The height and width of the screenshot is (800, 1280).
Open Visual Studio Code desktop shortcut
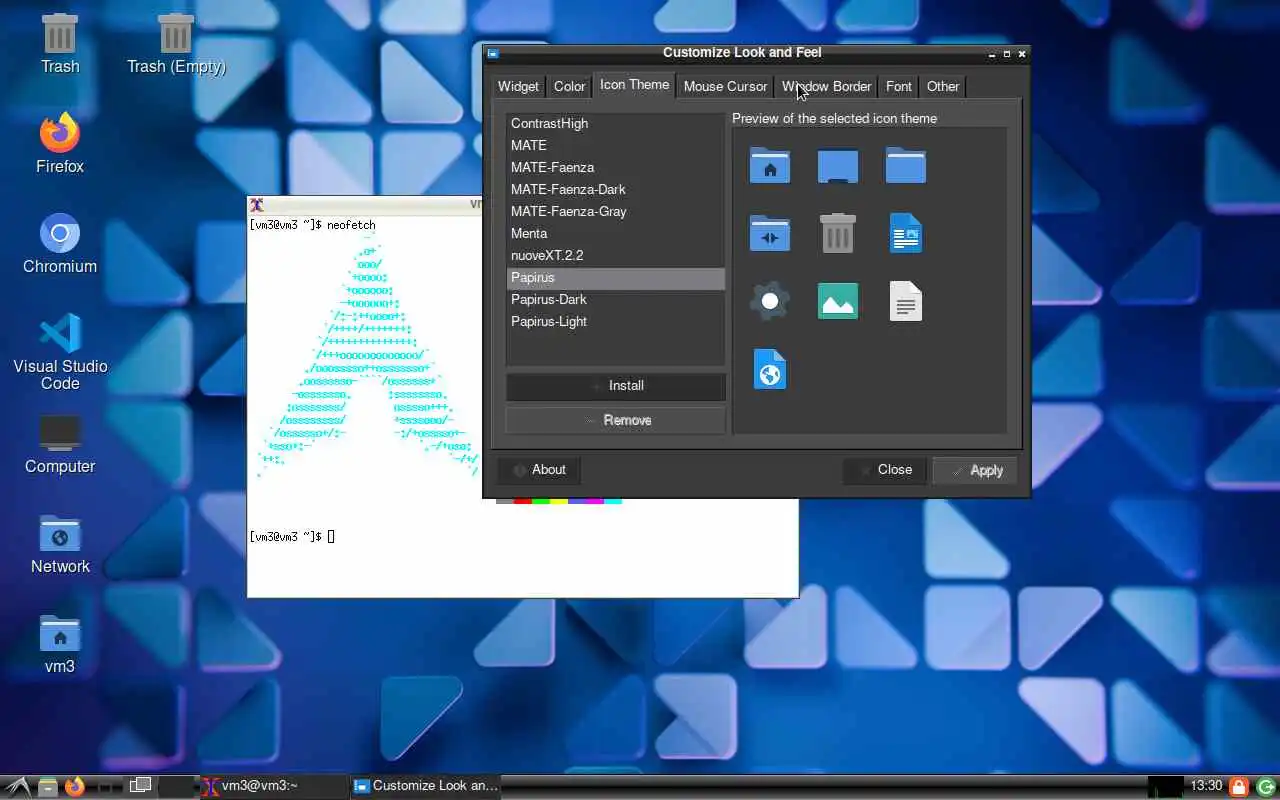coord(60,351)
